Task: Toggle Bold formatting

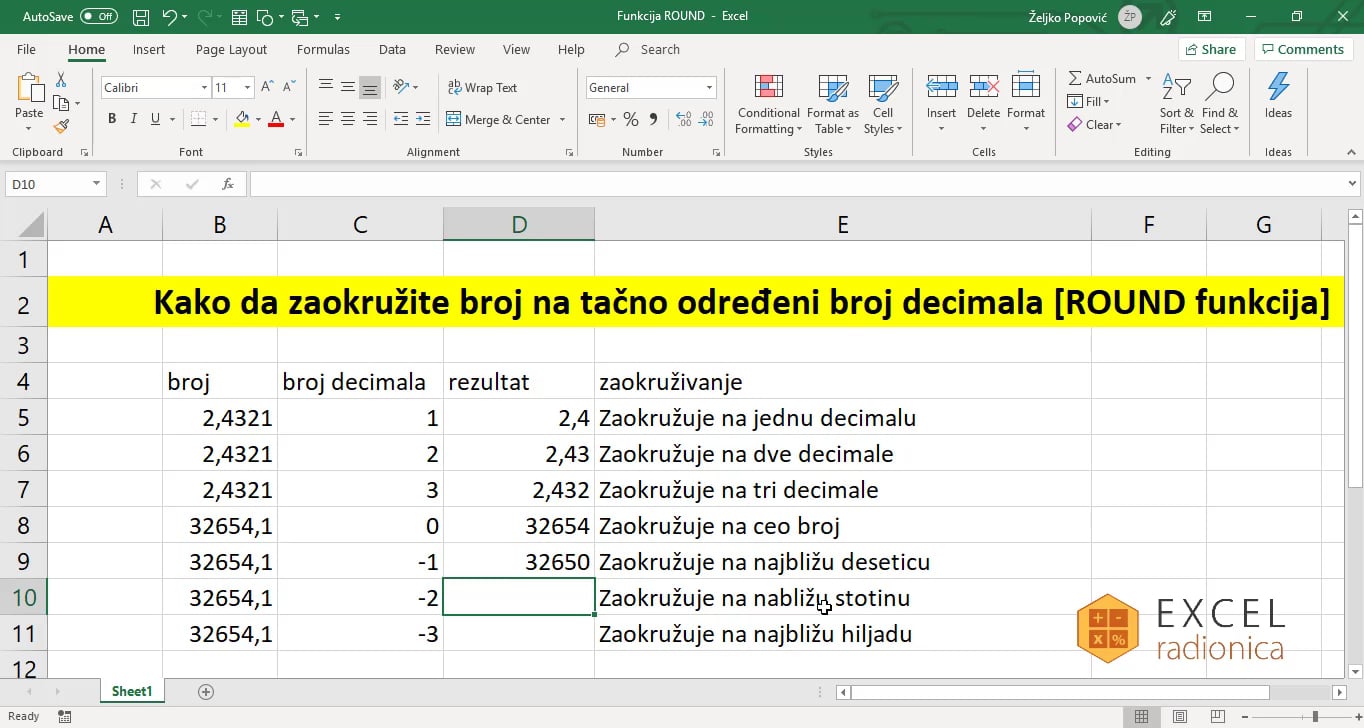Action: click(112, 119)
